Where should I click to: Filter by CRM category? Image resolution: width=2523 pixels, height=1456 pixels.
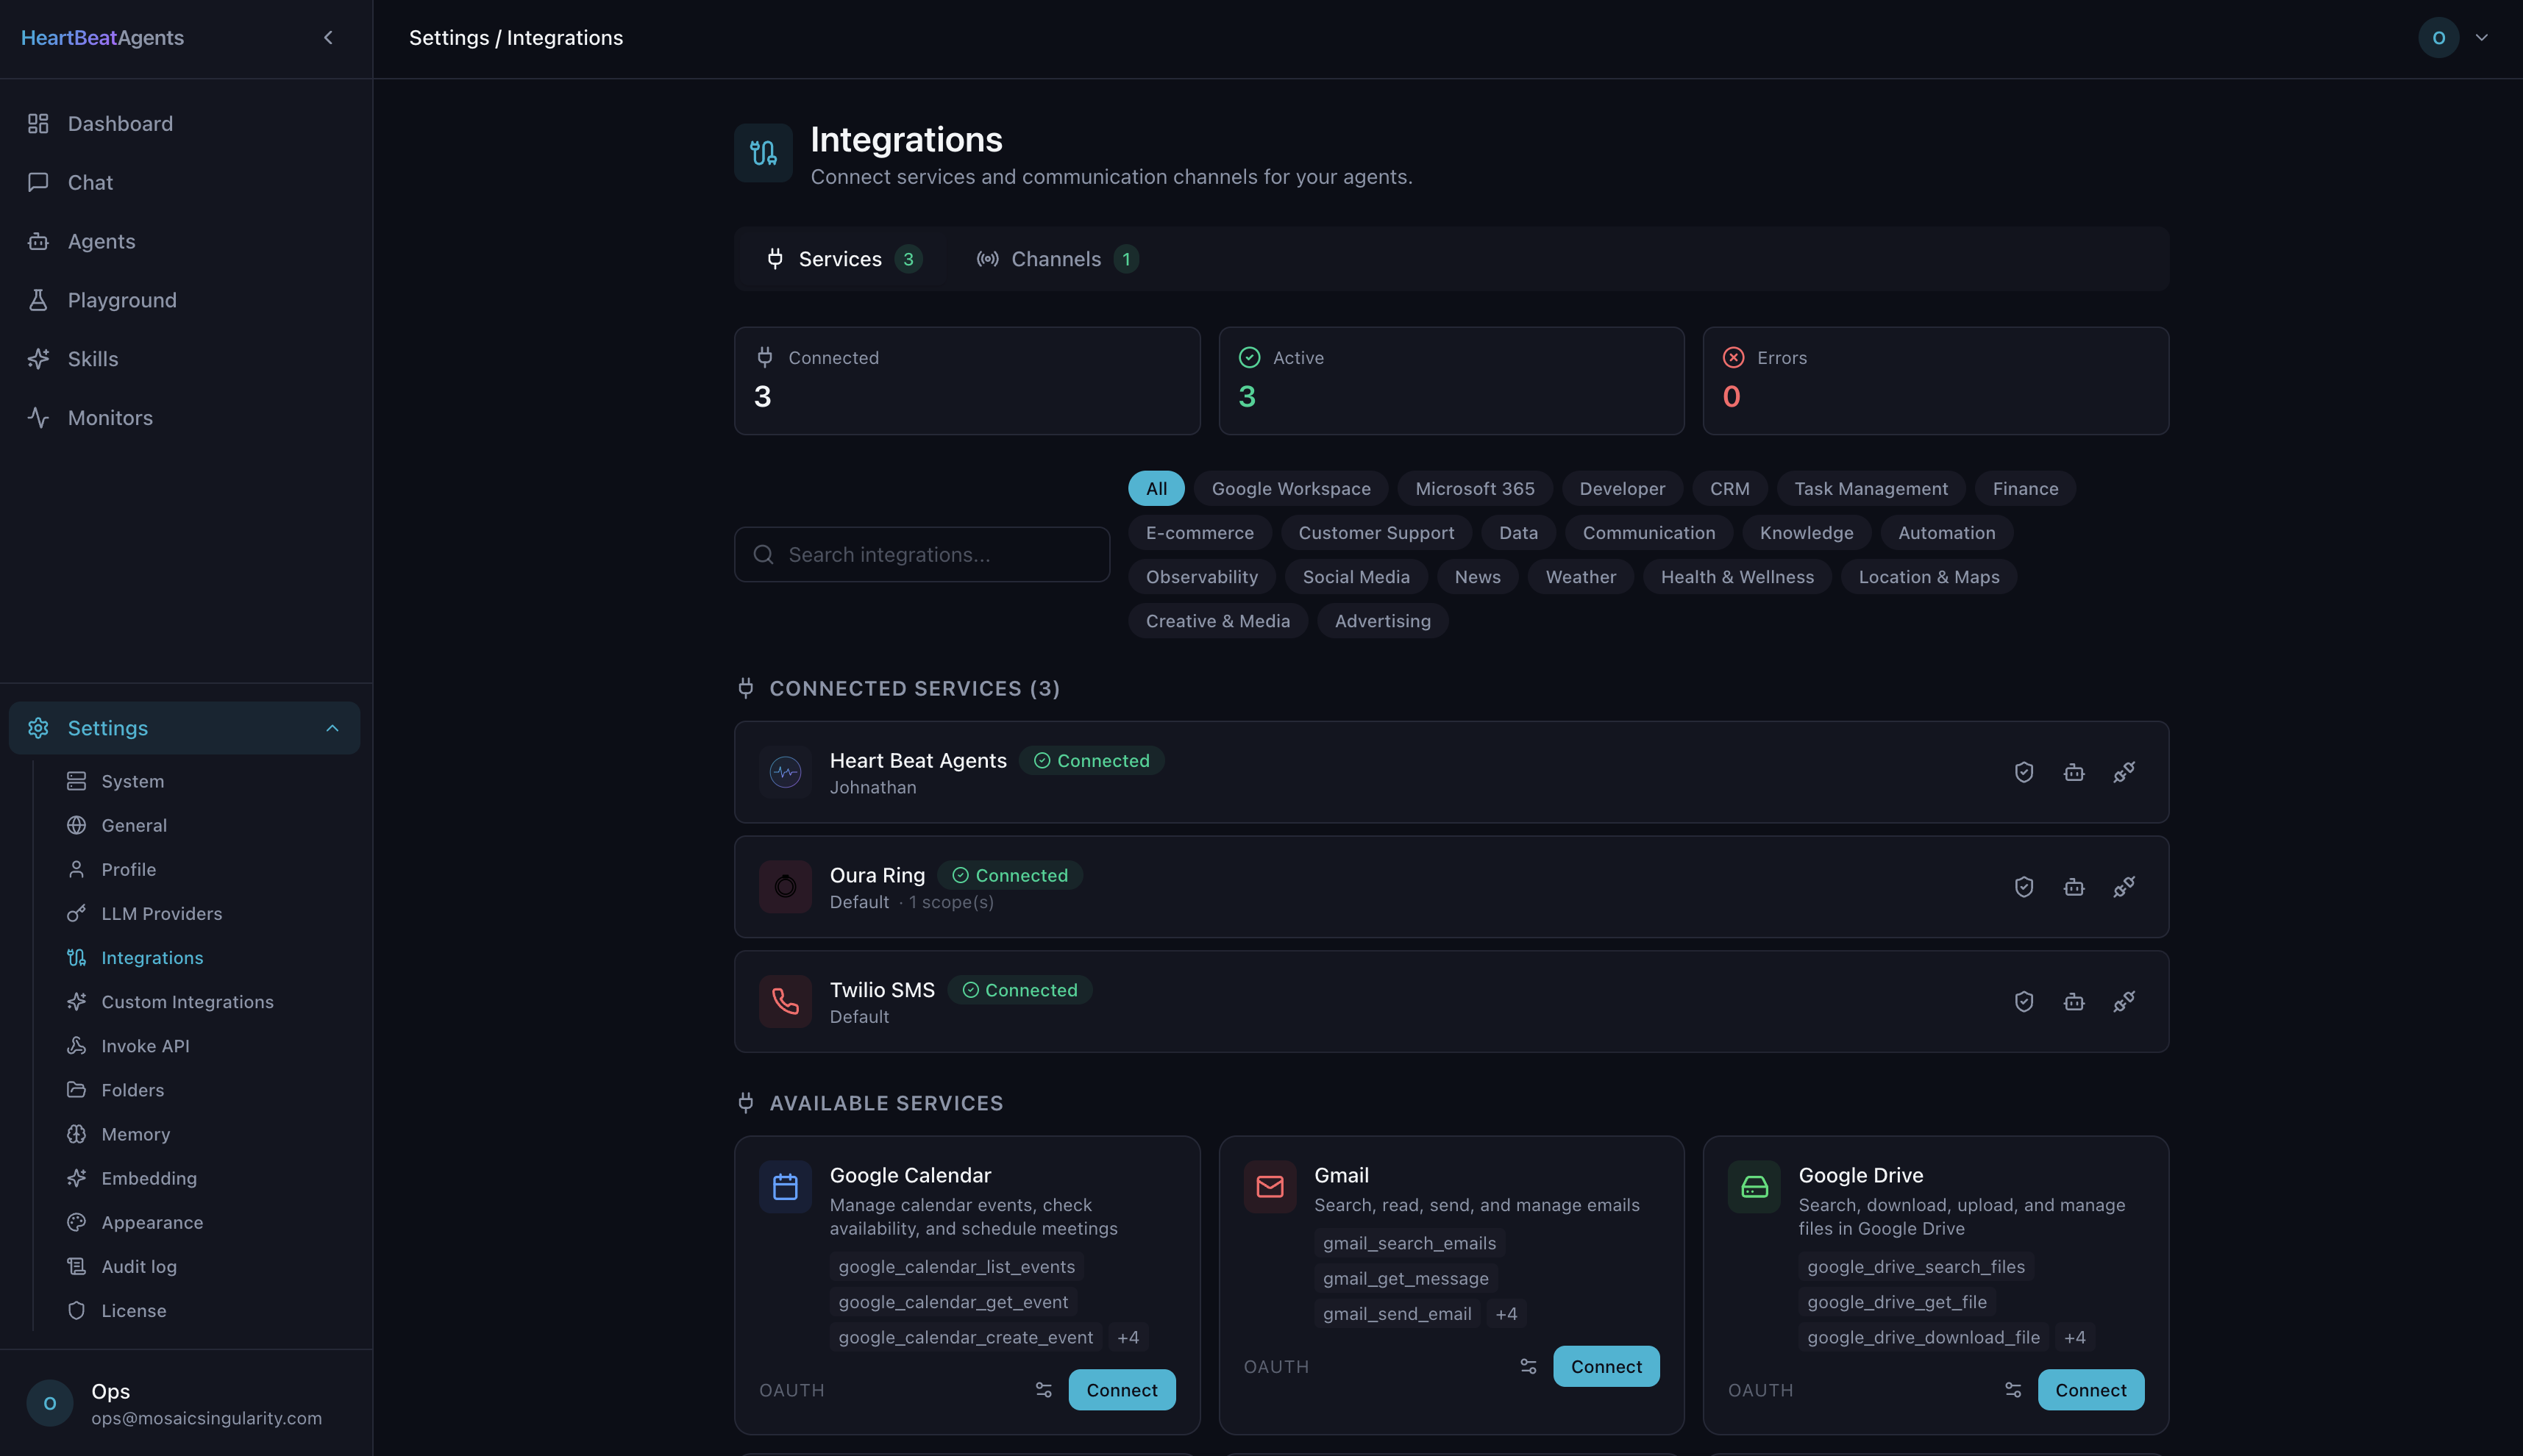coord(1729,489)
